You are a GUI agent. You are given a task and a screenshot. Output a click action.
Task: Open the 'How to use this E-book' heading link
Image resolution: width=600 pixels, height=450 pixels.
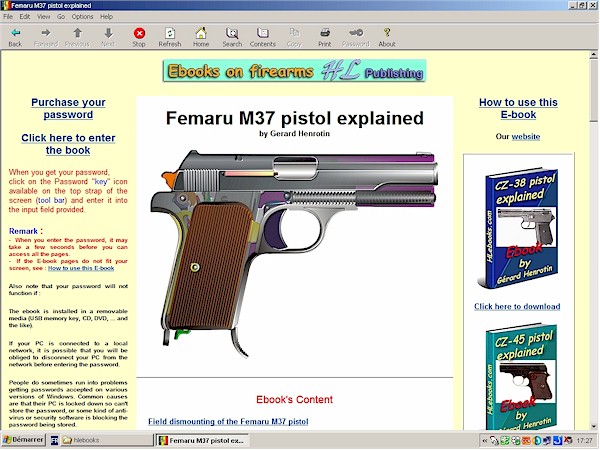(x=518, y=108)
